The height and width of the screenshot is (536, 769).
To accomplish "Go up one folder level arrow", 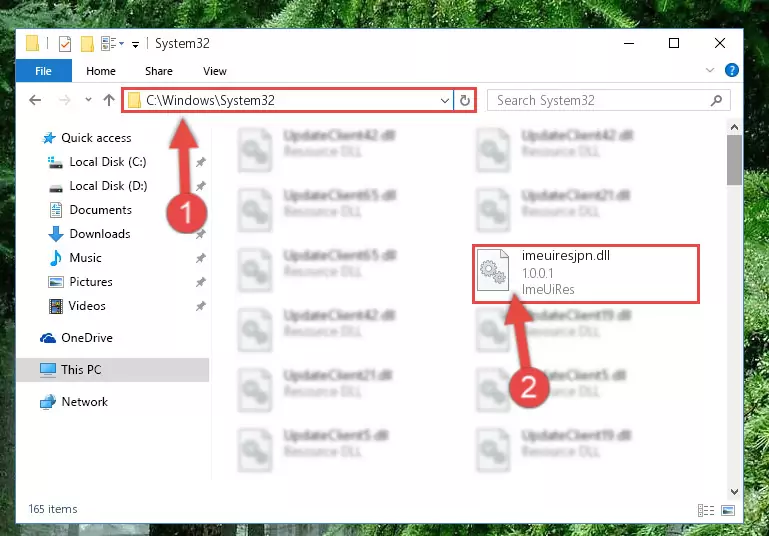I will [x=109, y=100].
